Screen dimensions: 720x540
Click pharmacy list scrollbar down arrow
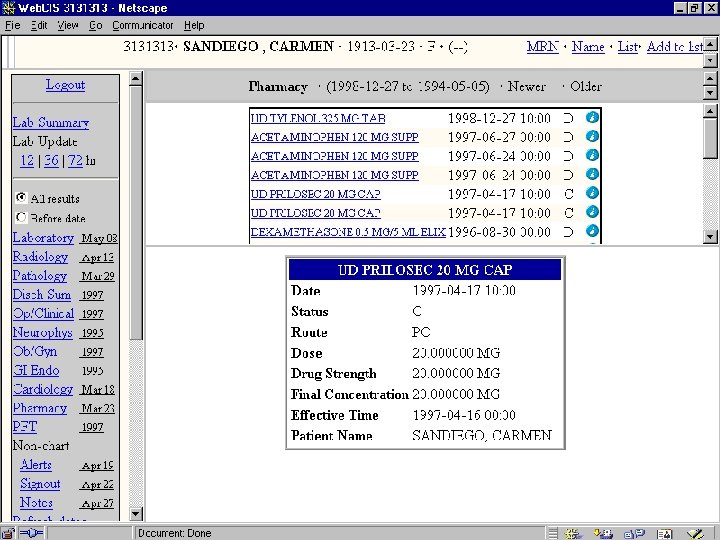pos(710,237)
